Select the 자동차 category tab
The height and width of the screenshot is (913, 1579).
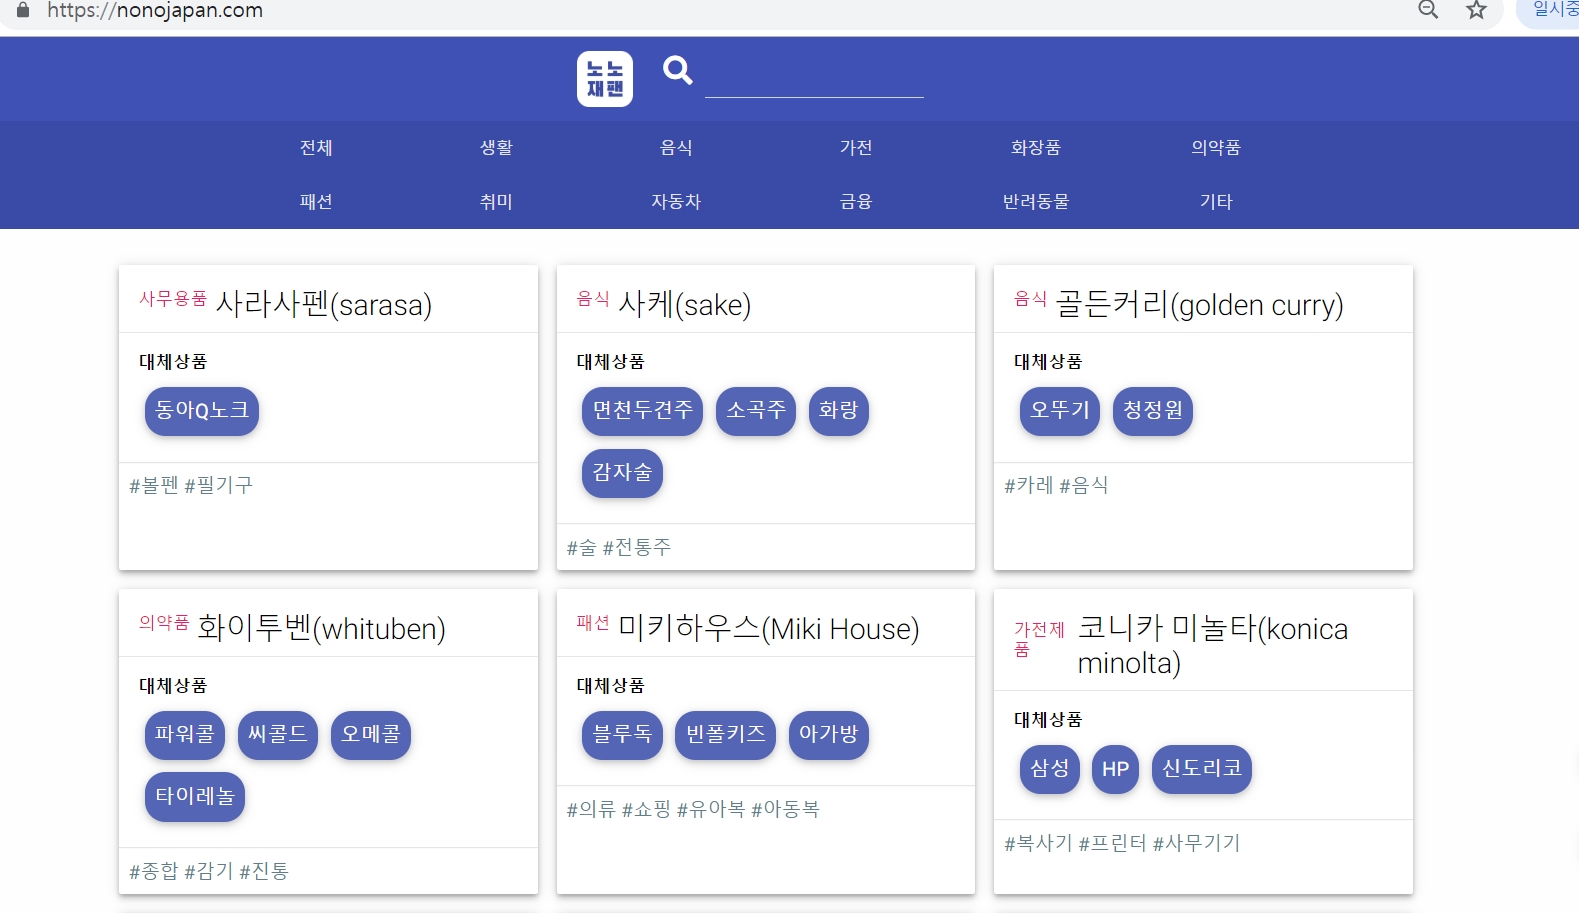pyautogui.click(x=676, y=202)
